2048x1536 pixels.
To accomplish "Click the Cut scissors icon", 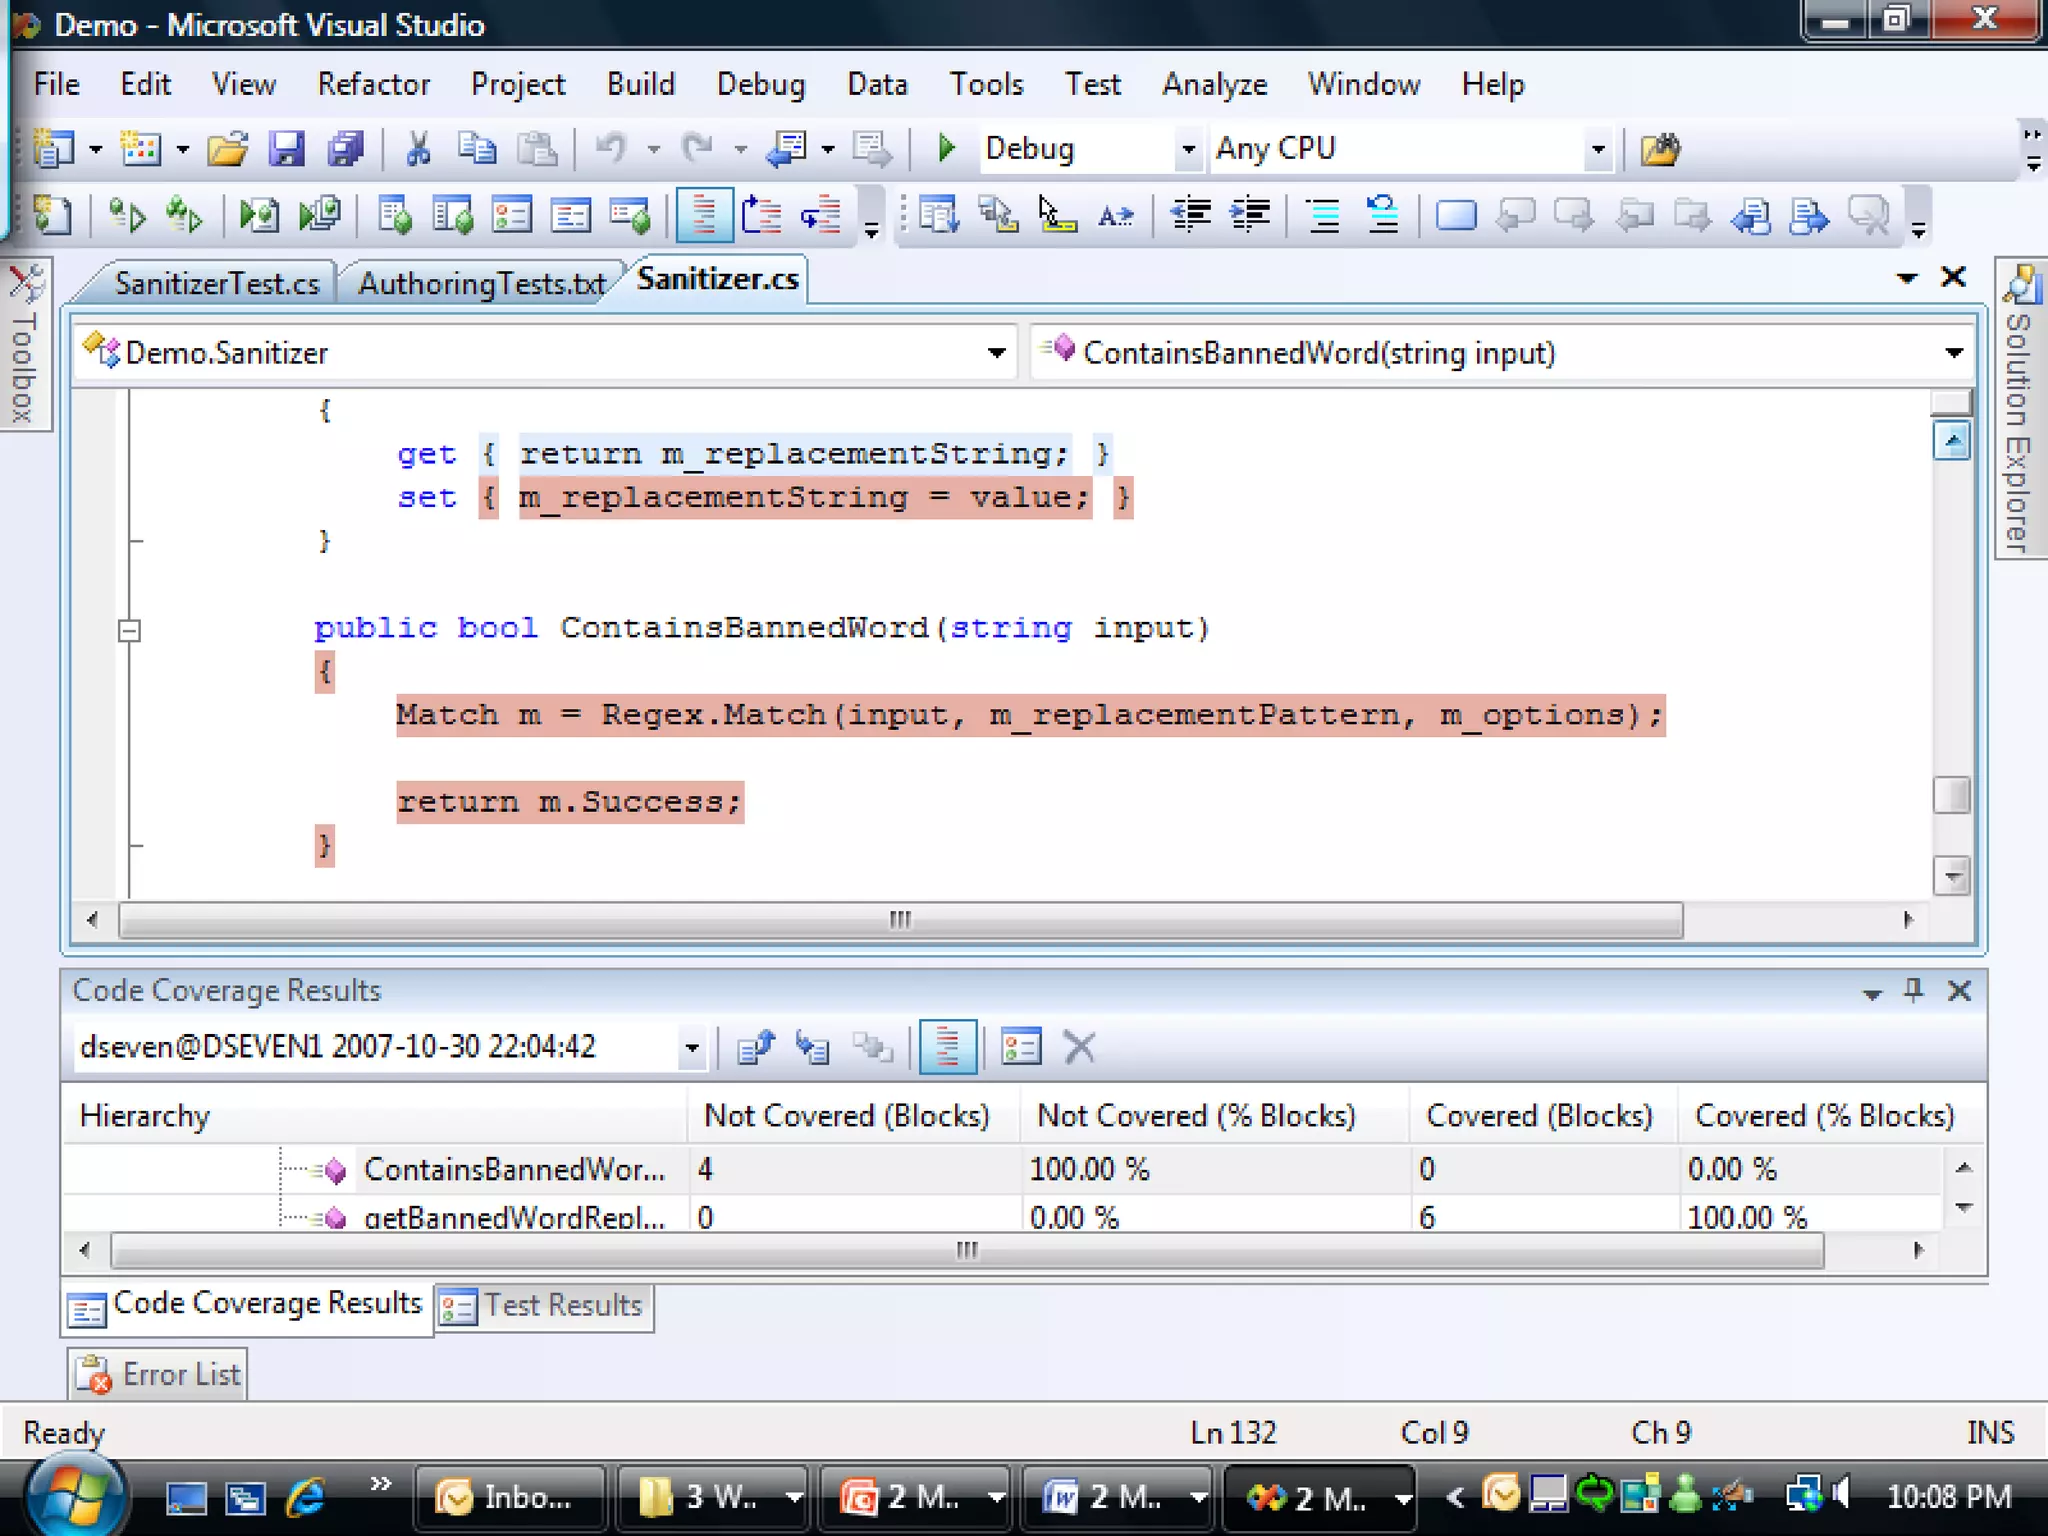I will (x=418, y=149).
